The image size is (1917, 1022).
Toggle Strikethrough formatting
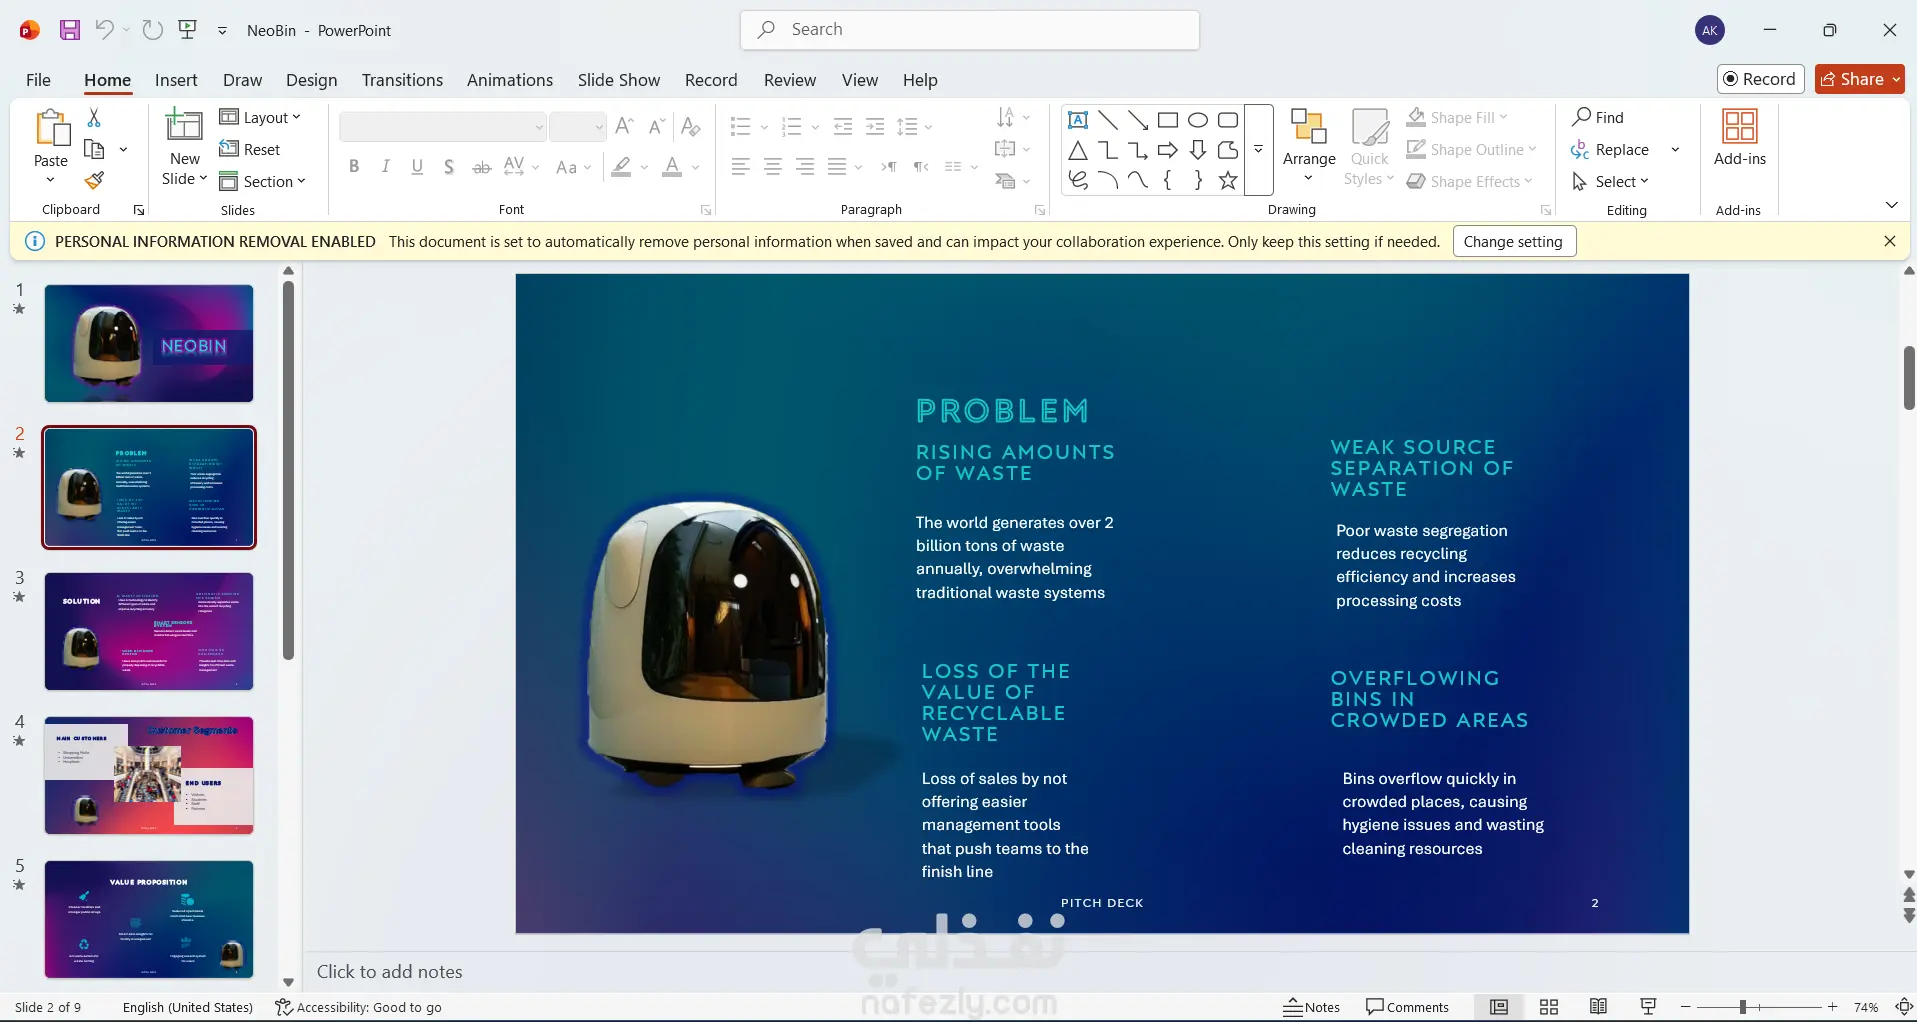[482, 167]
